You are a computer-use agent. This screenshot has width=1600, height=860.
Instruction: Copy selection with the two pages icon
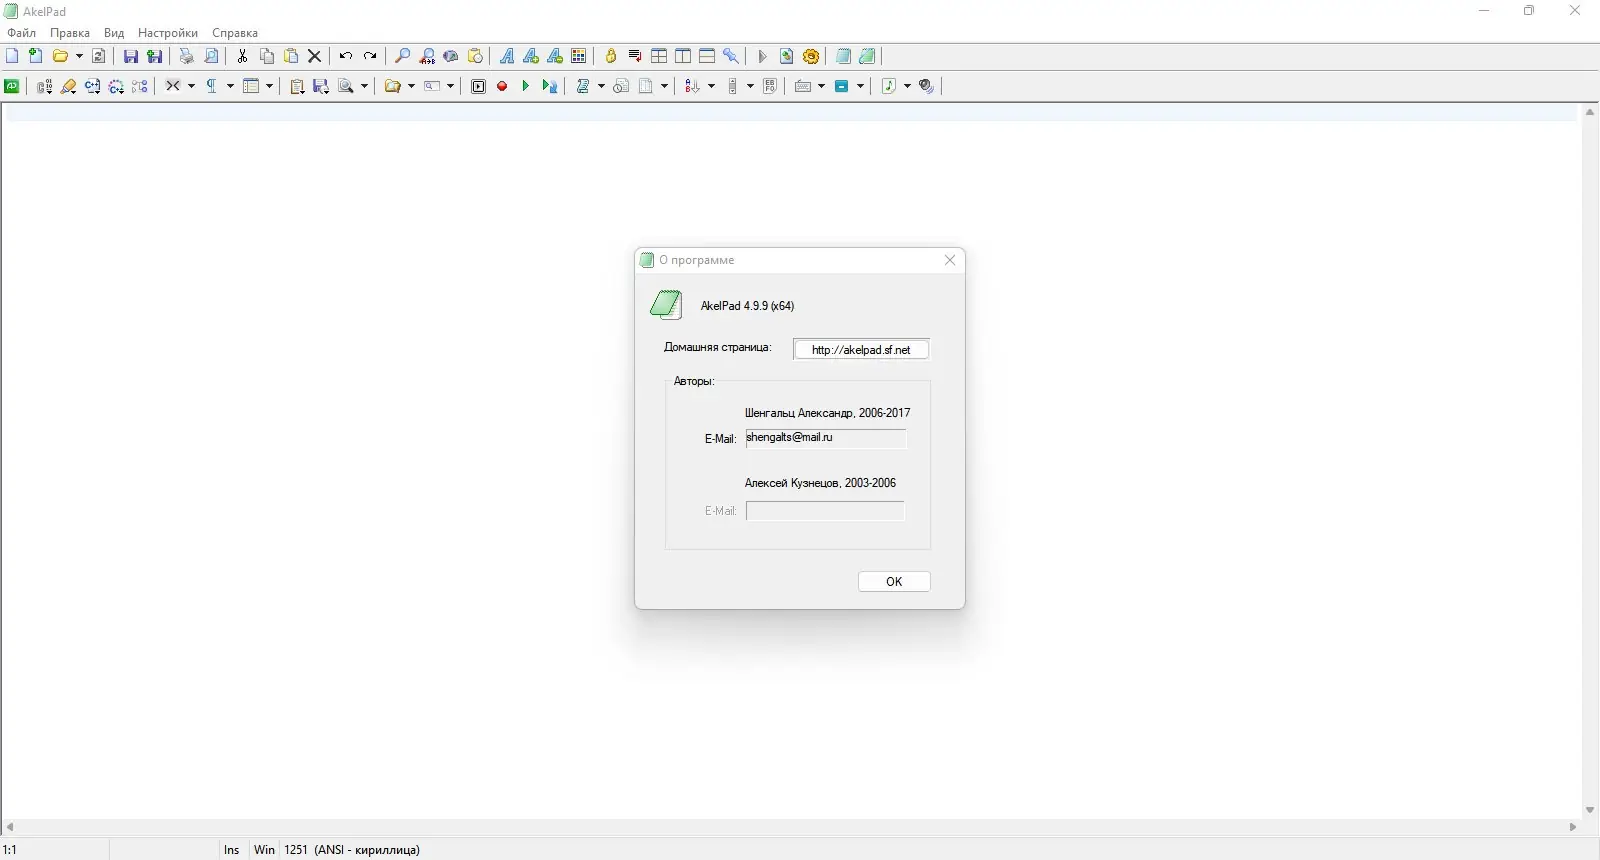267,56
